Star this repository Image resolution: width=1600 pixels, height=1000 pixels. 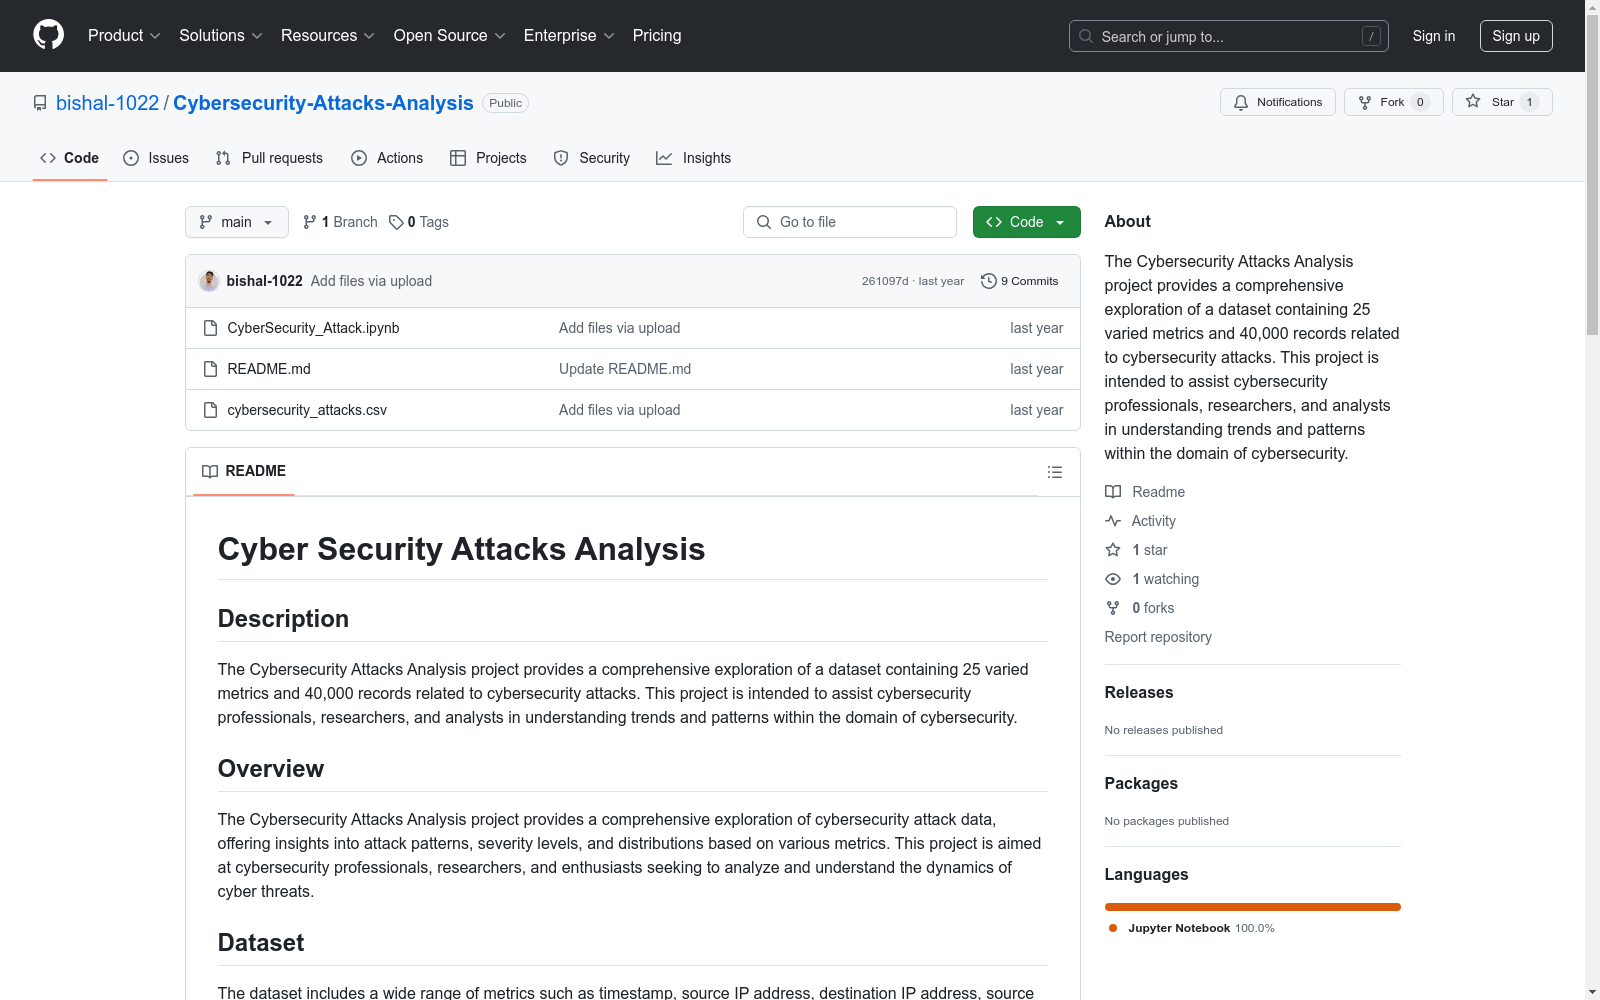(1491, 102)
